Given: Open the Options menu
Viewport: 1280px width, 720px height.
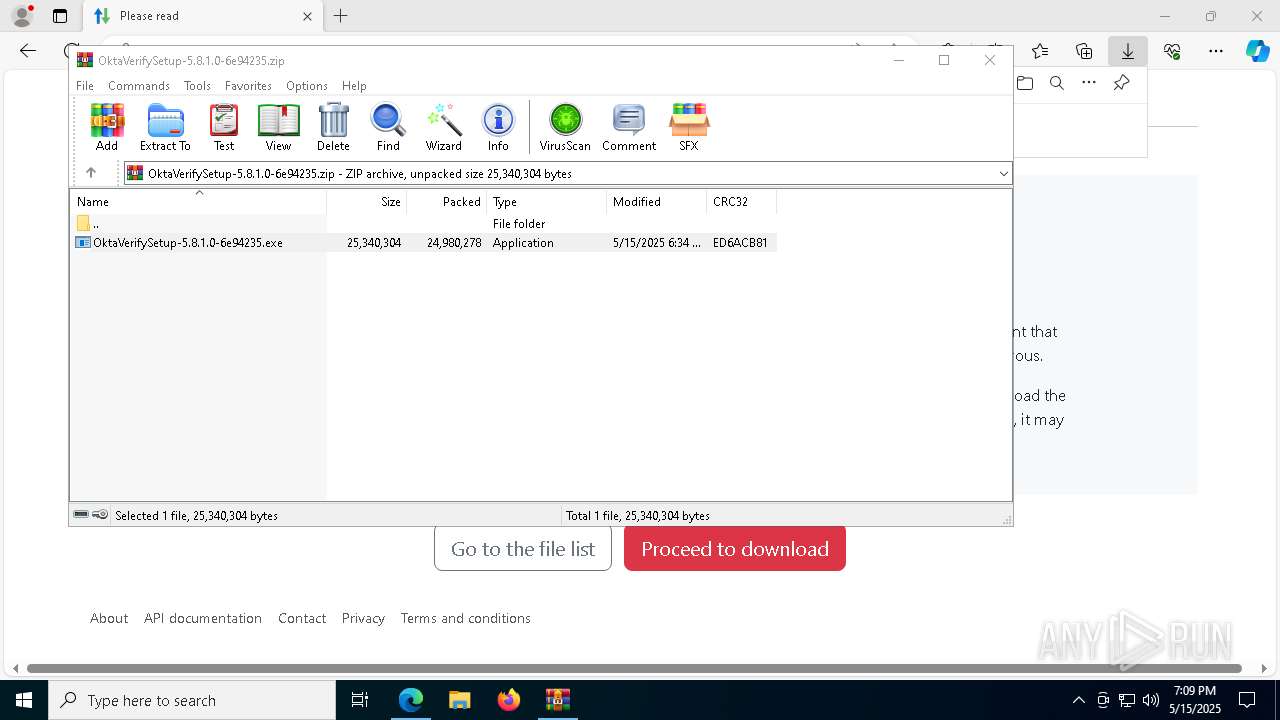Looking at the screenshot, I should 307,86.
